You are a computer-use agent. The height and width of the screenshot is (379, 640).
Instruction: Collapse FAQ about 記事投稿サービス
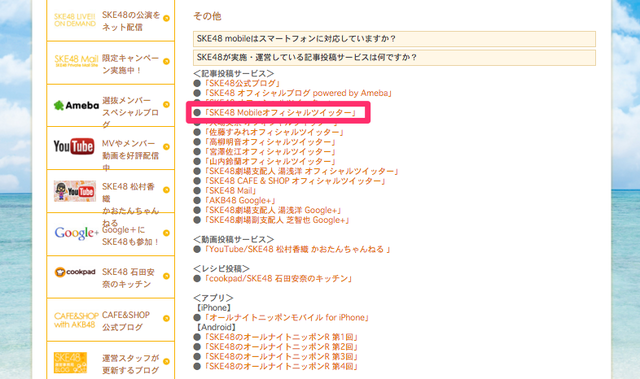(x=394, y=58)
